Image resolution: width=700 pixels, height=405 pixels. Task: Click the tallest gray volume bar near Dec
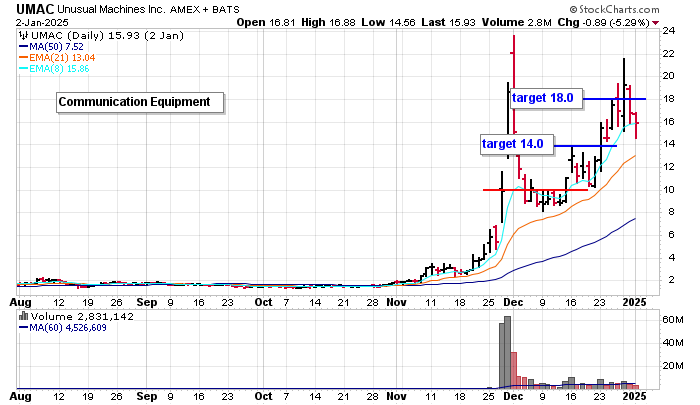[x=508, y=352]
